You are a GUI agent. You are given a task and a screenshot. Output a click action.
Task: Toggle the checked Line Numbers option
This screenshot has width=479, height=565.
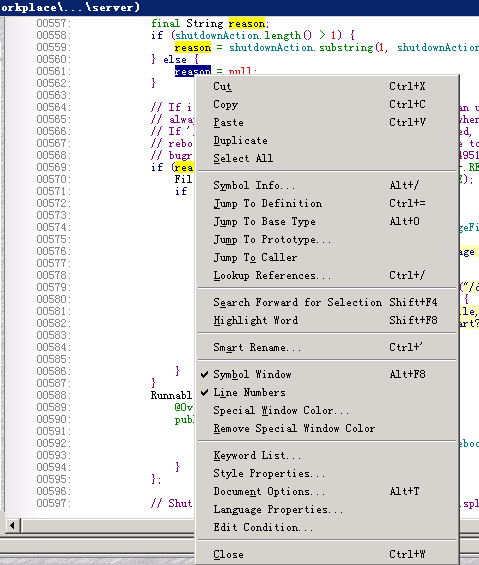click(327, 393)
